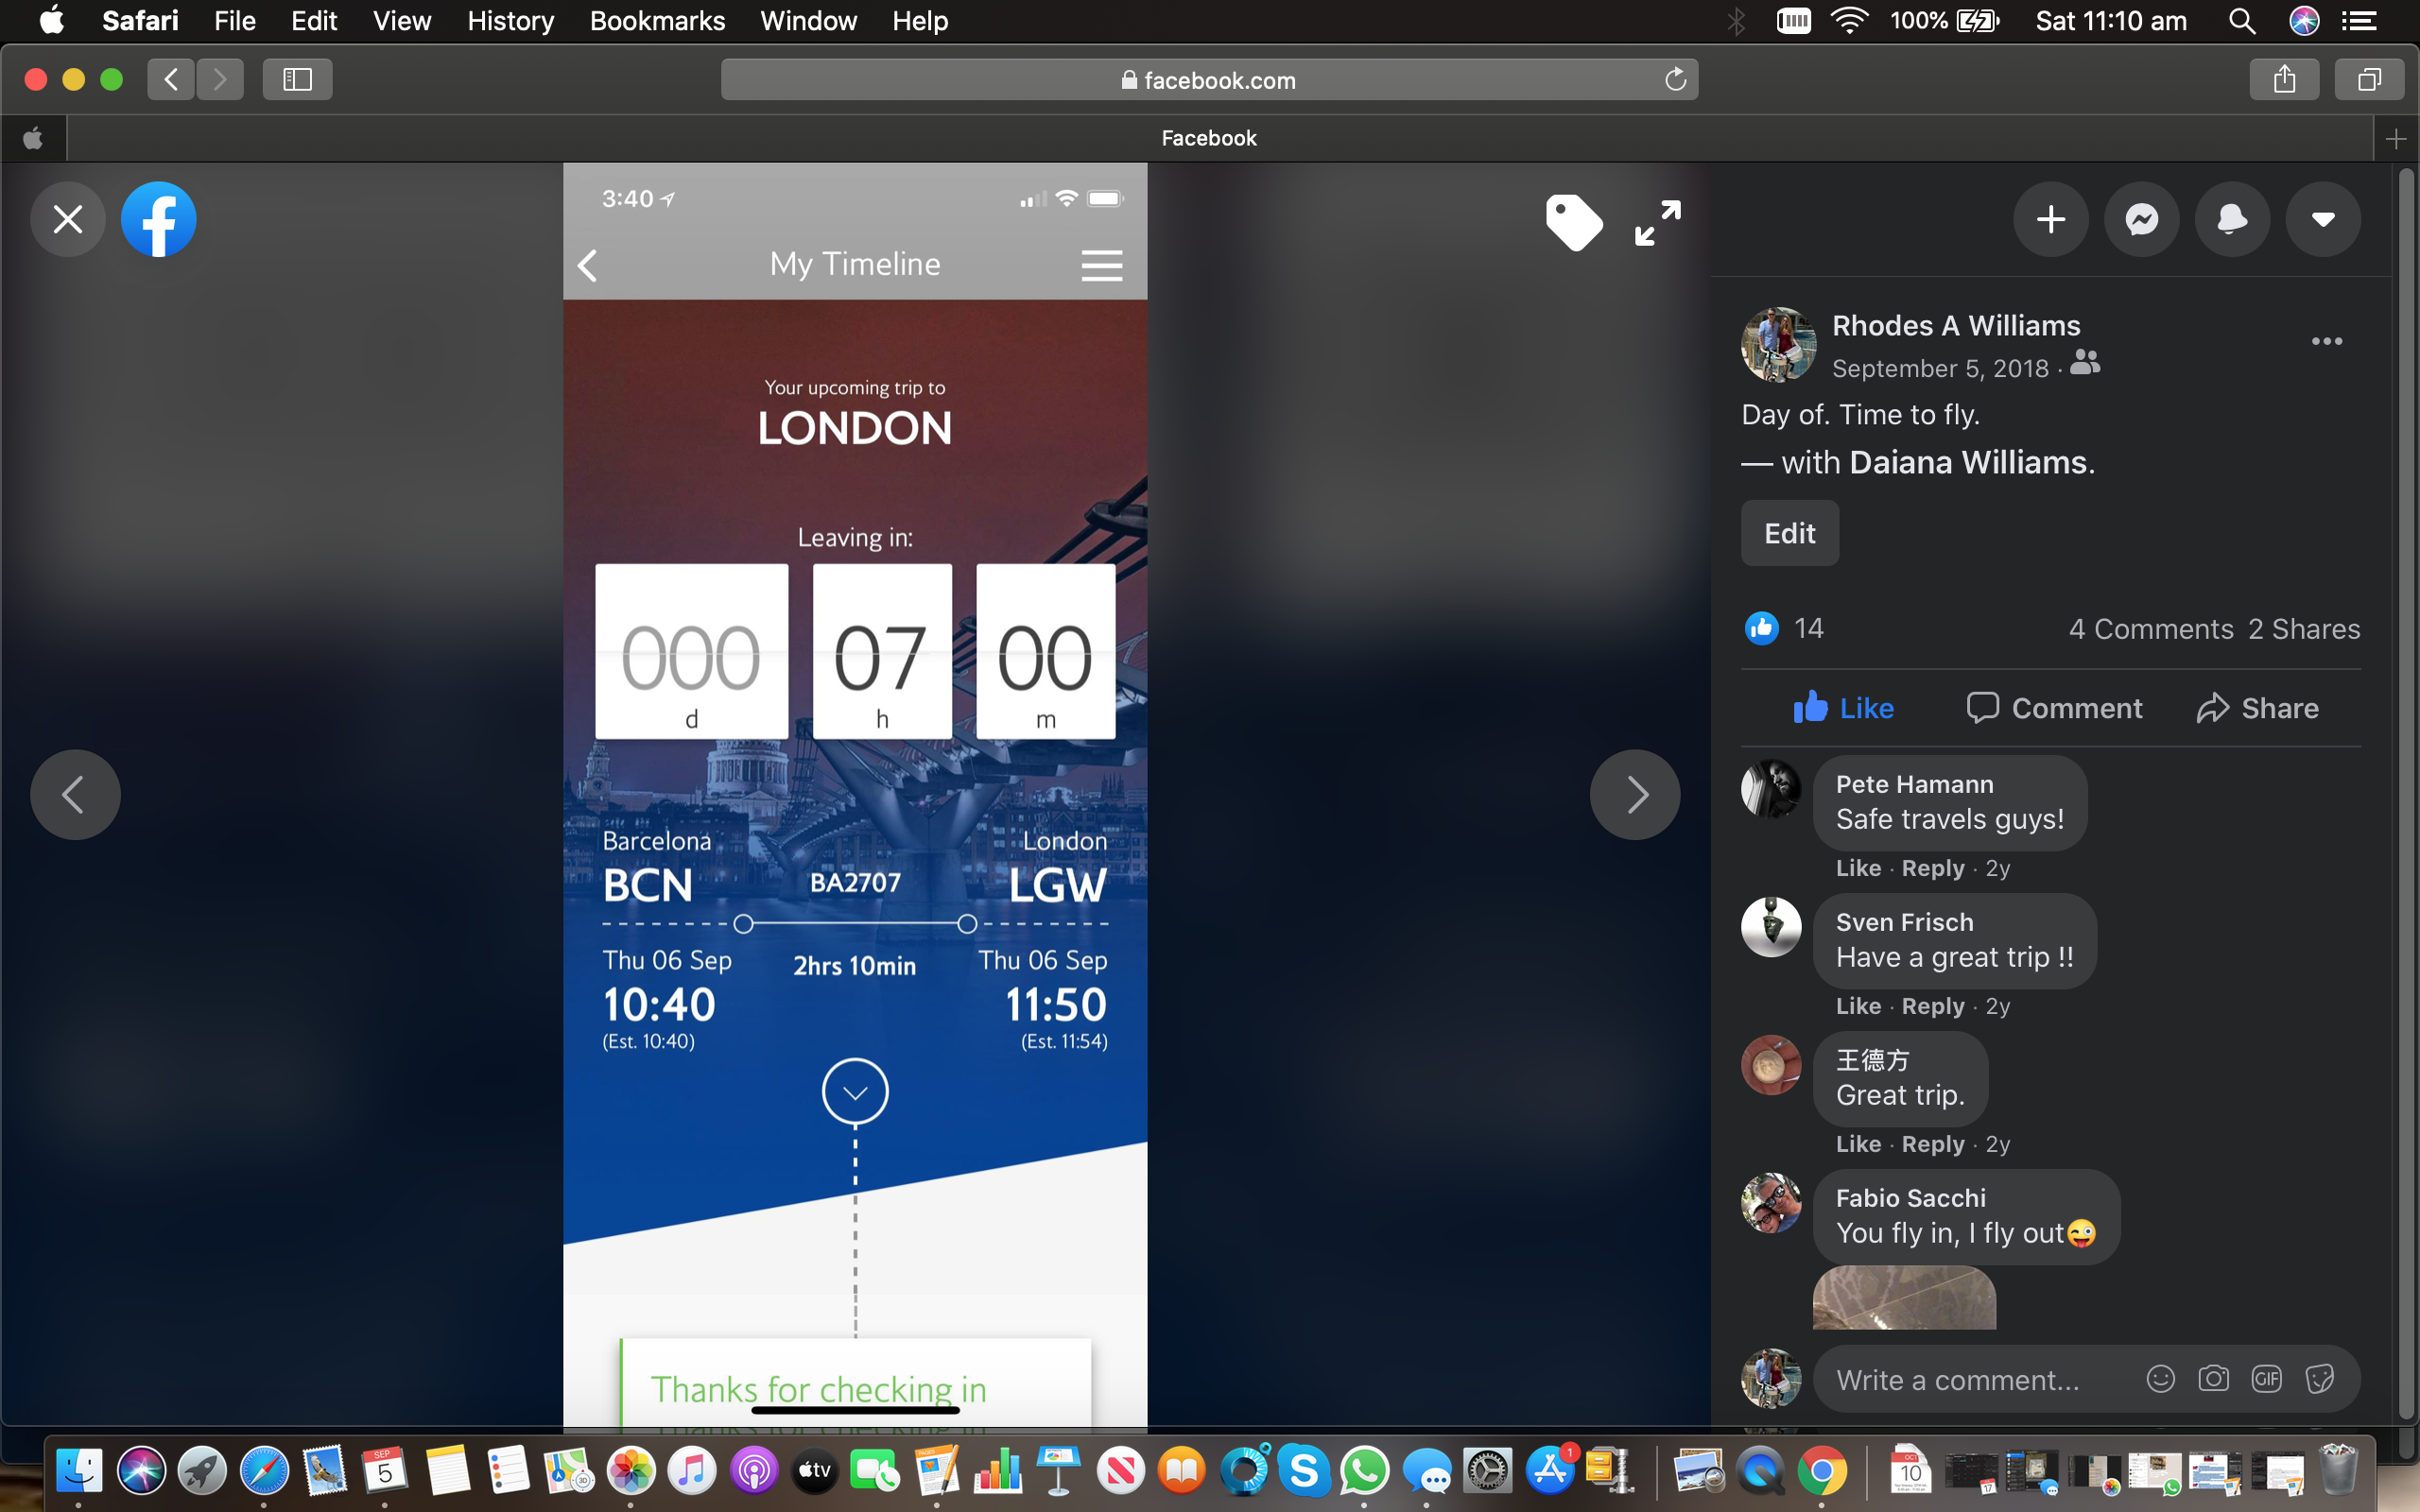The height and width of the screenshot is (1512, 2420).
Task: Open Pete Hamann's profile picture
Action: [x=1771, y=789]
